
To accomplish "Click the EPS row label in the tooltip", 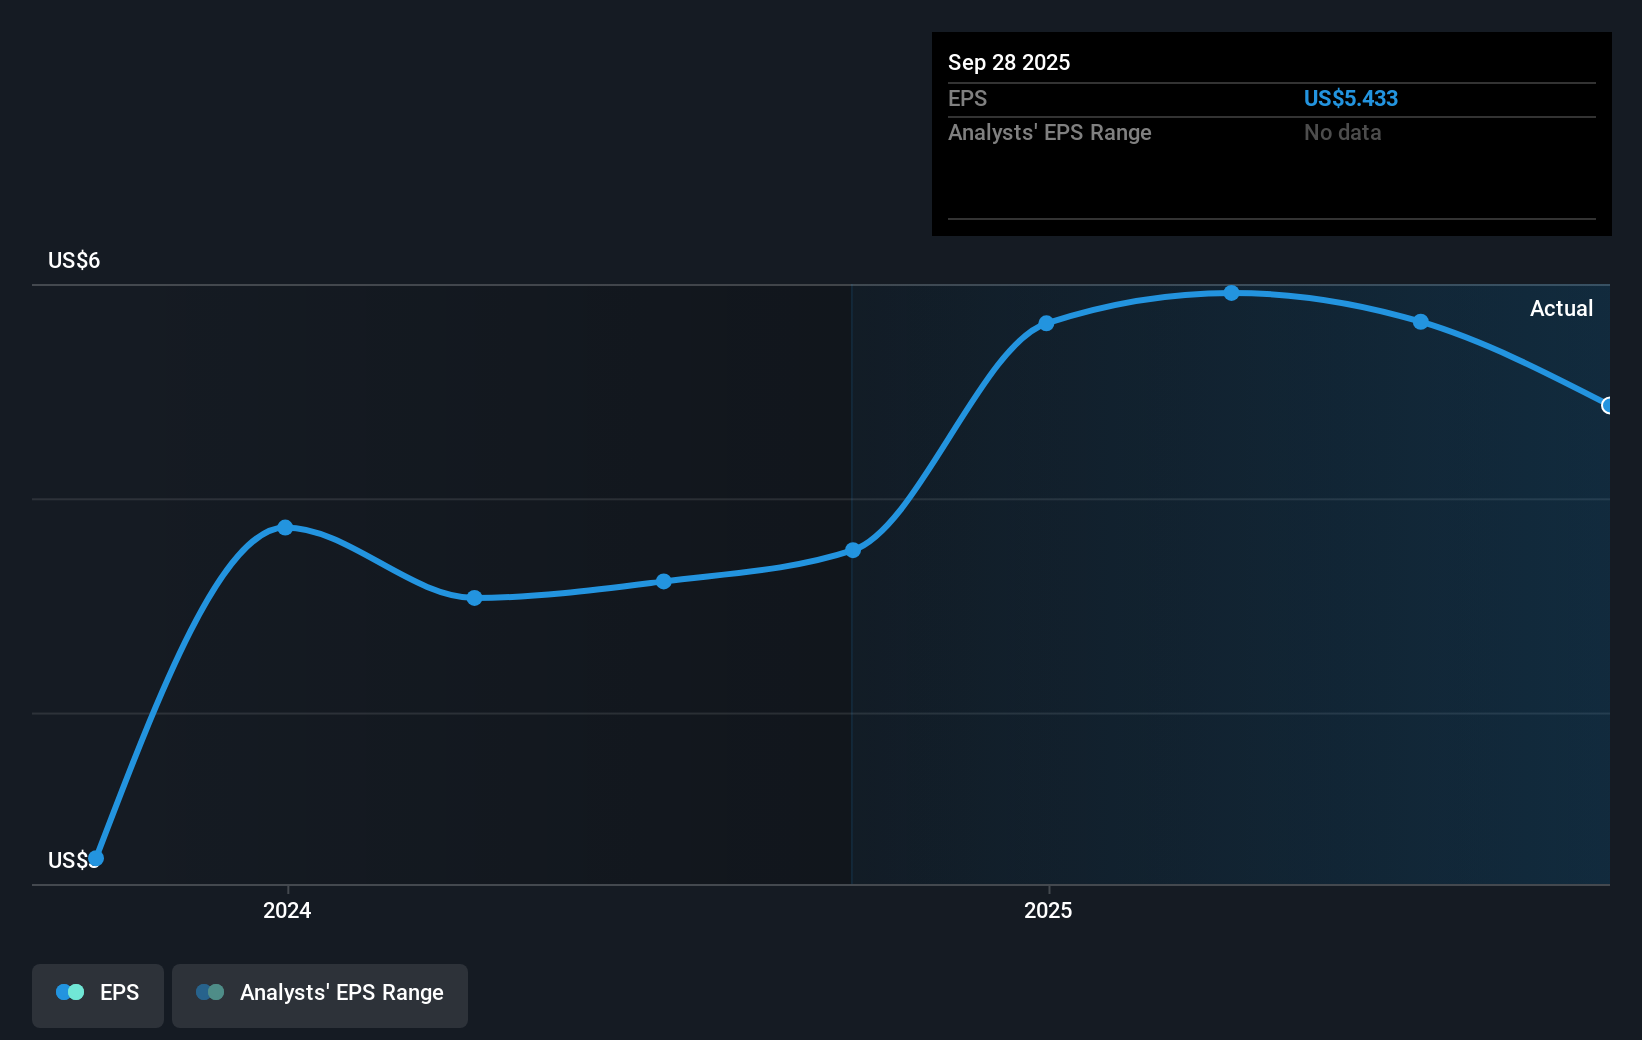I will [x=967, y=98].
